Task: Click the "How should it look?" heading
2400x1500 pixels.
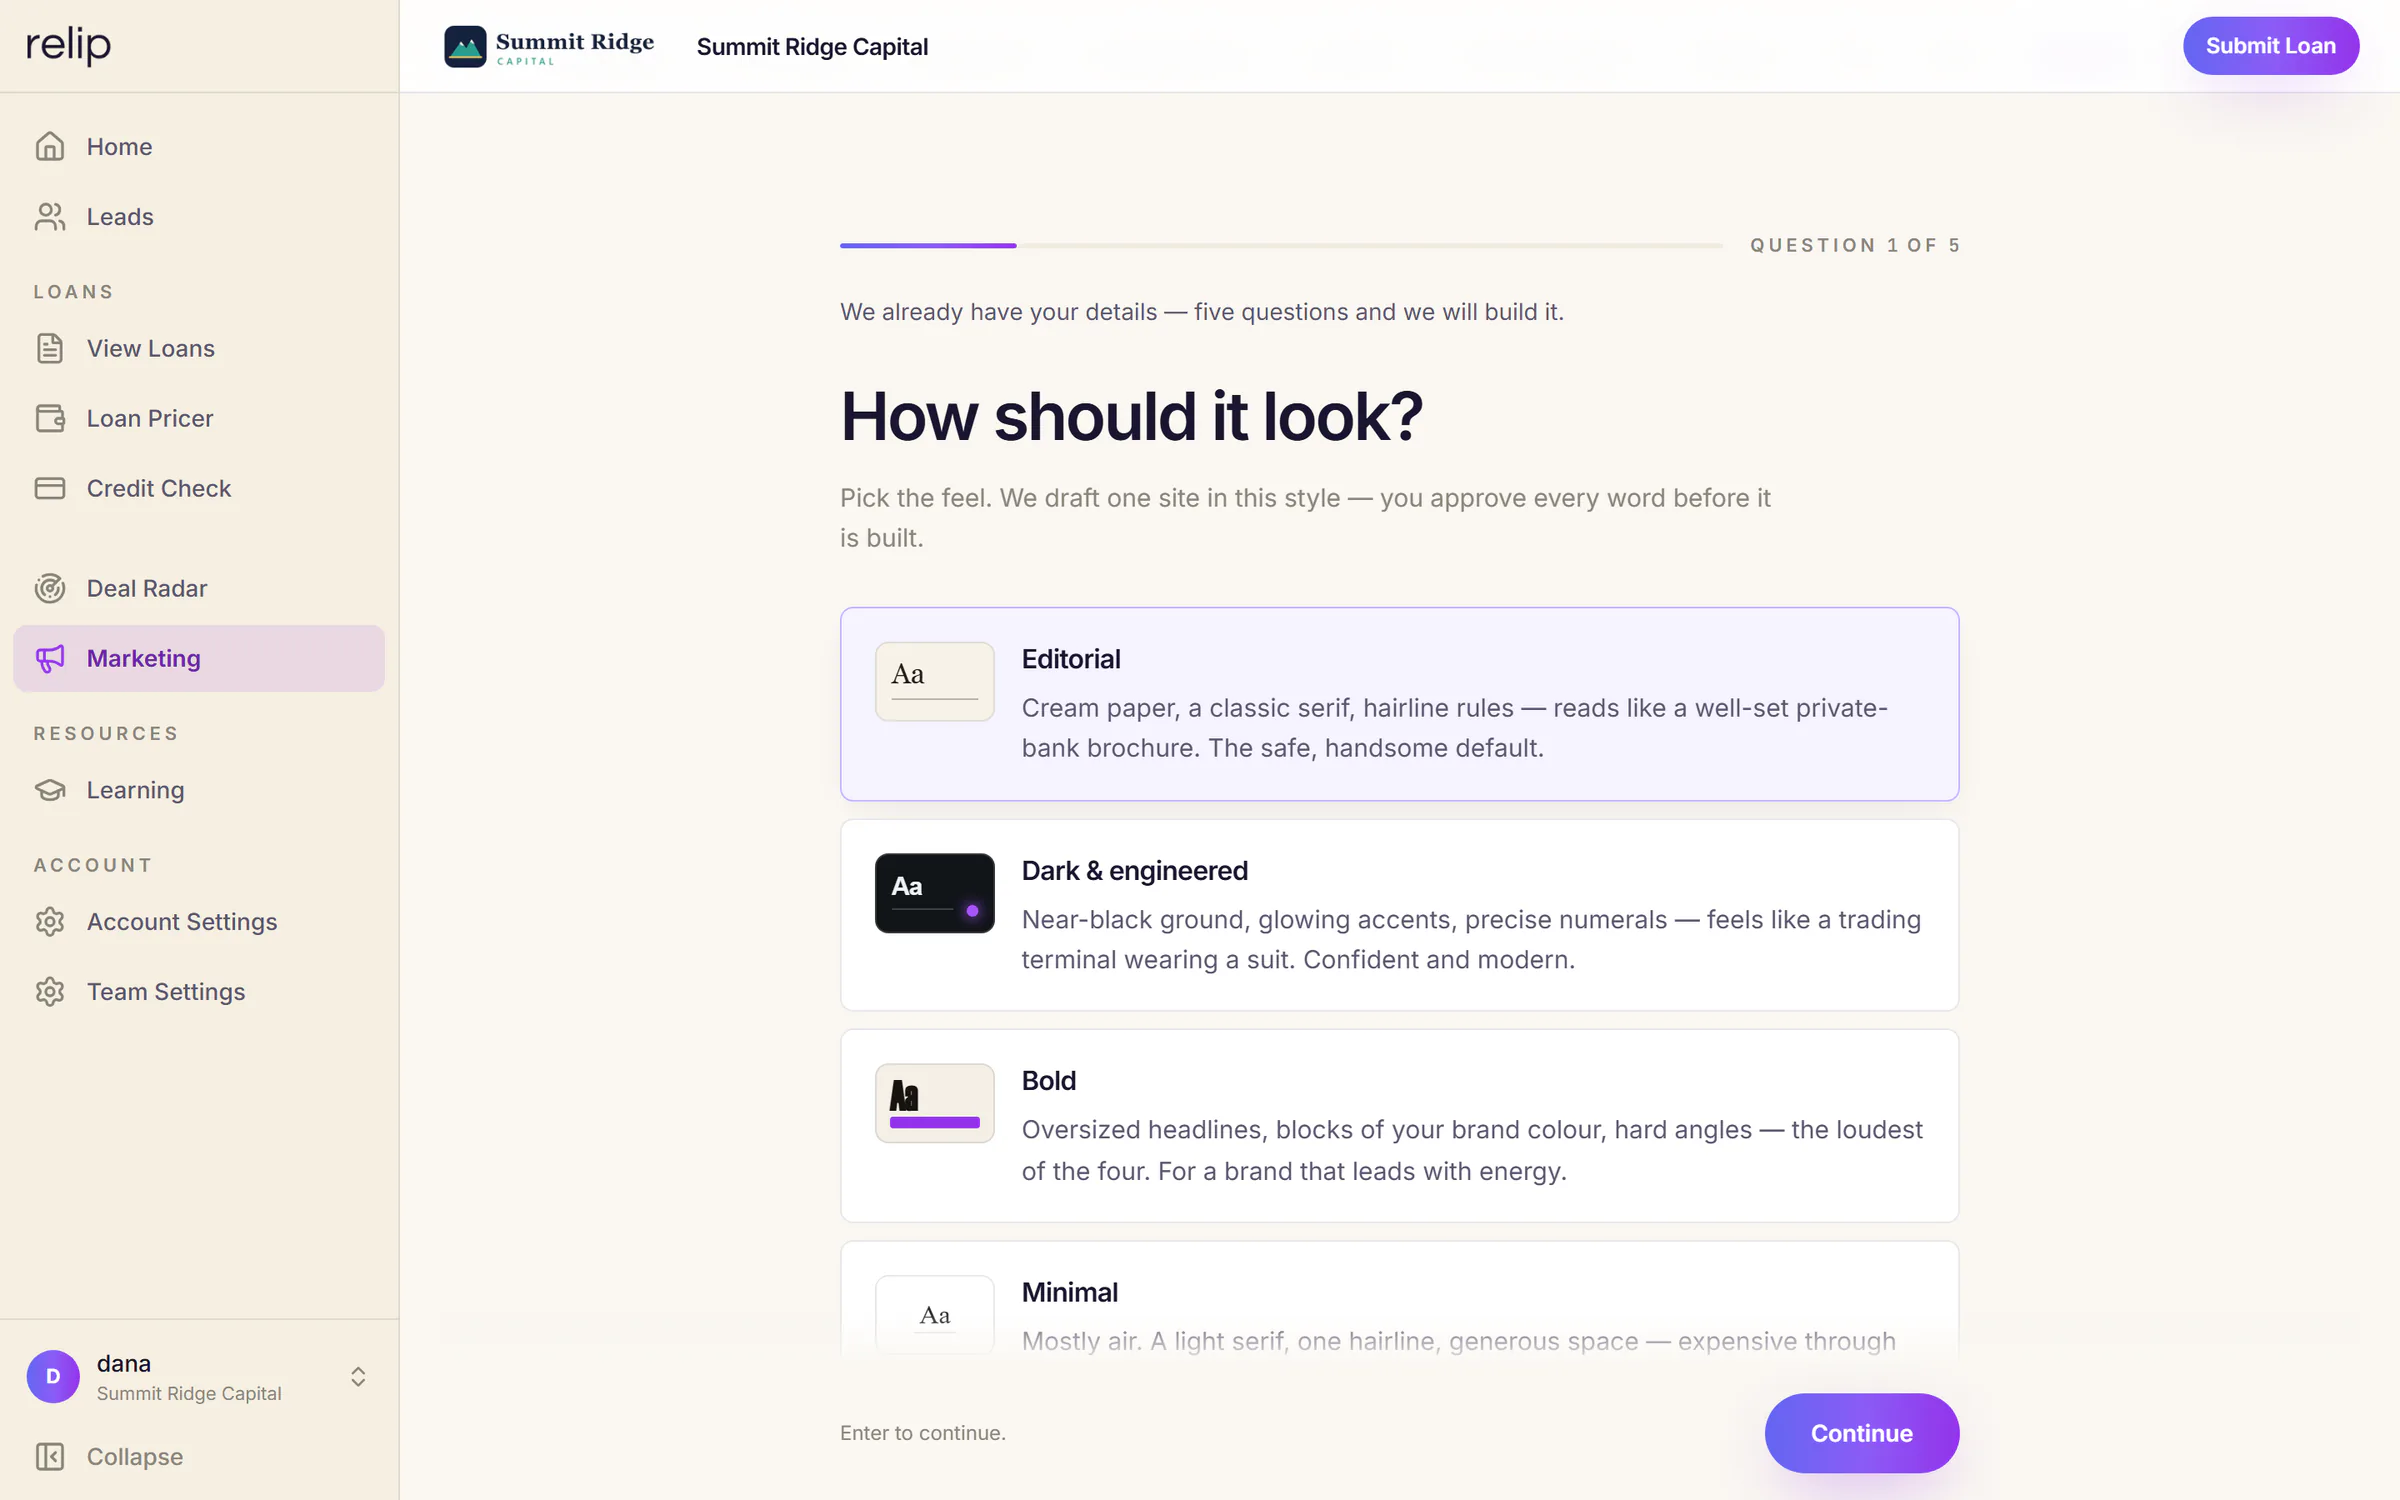Action: (1131, 416)
